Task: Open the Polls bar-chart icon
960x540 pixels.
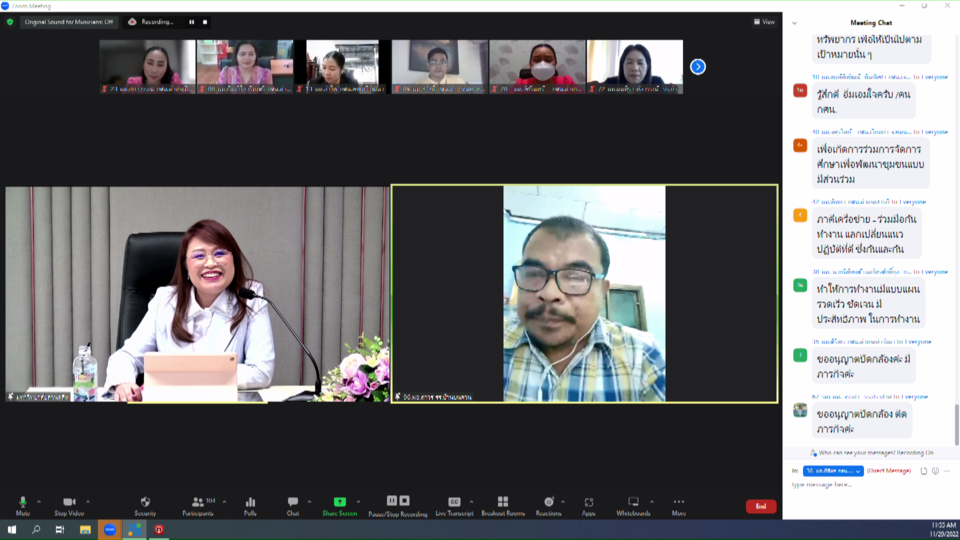Action: coord(250,506)
